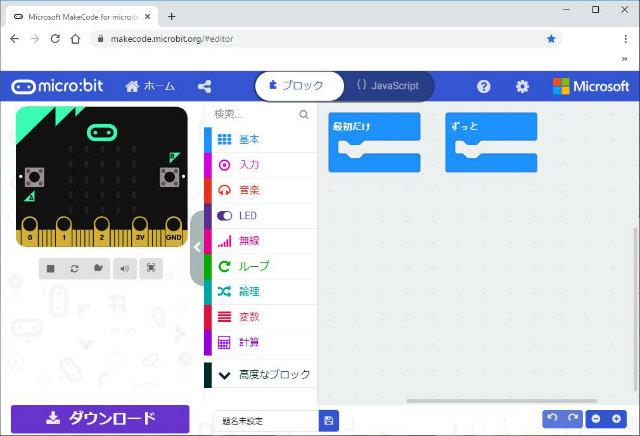Bookmark page with star icon
The width and height of the screenshot is (640, 436).
[x=551, y=39]
